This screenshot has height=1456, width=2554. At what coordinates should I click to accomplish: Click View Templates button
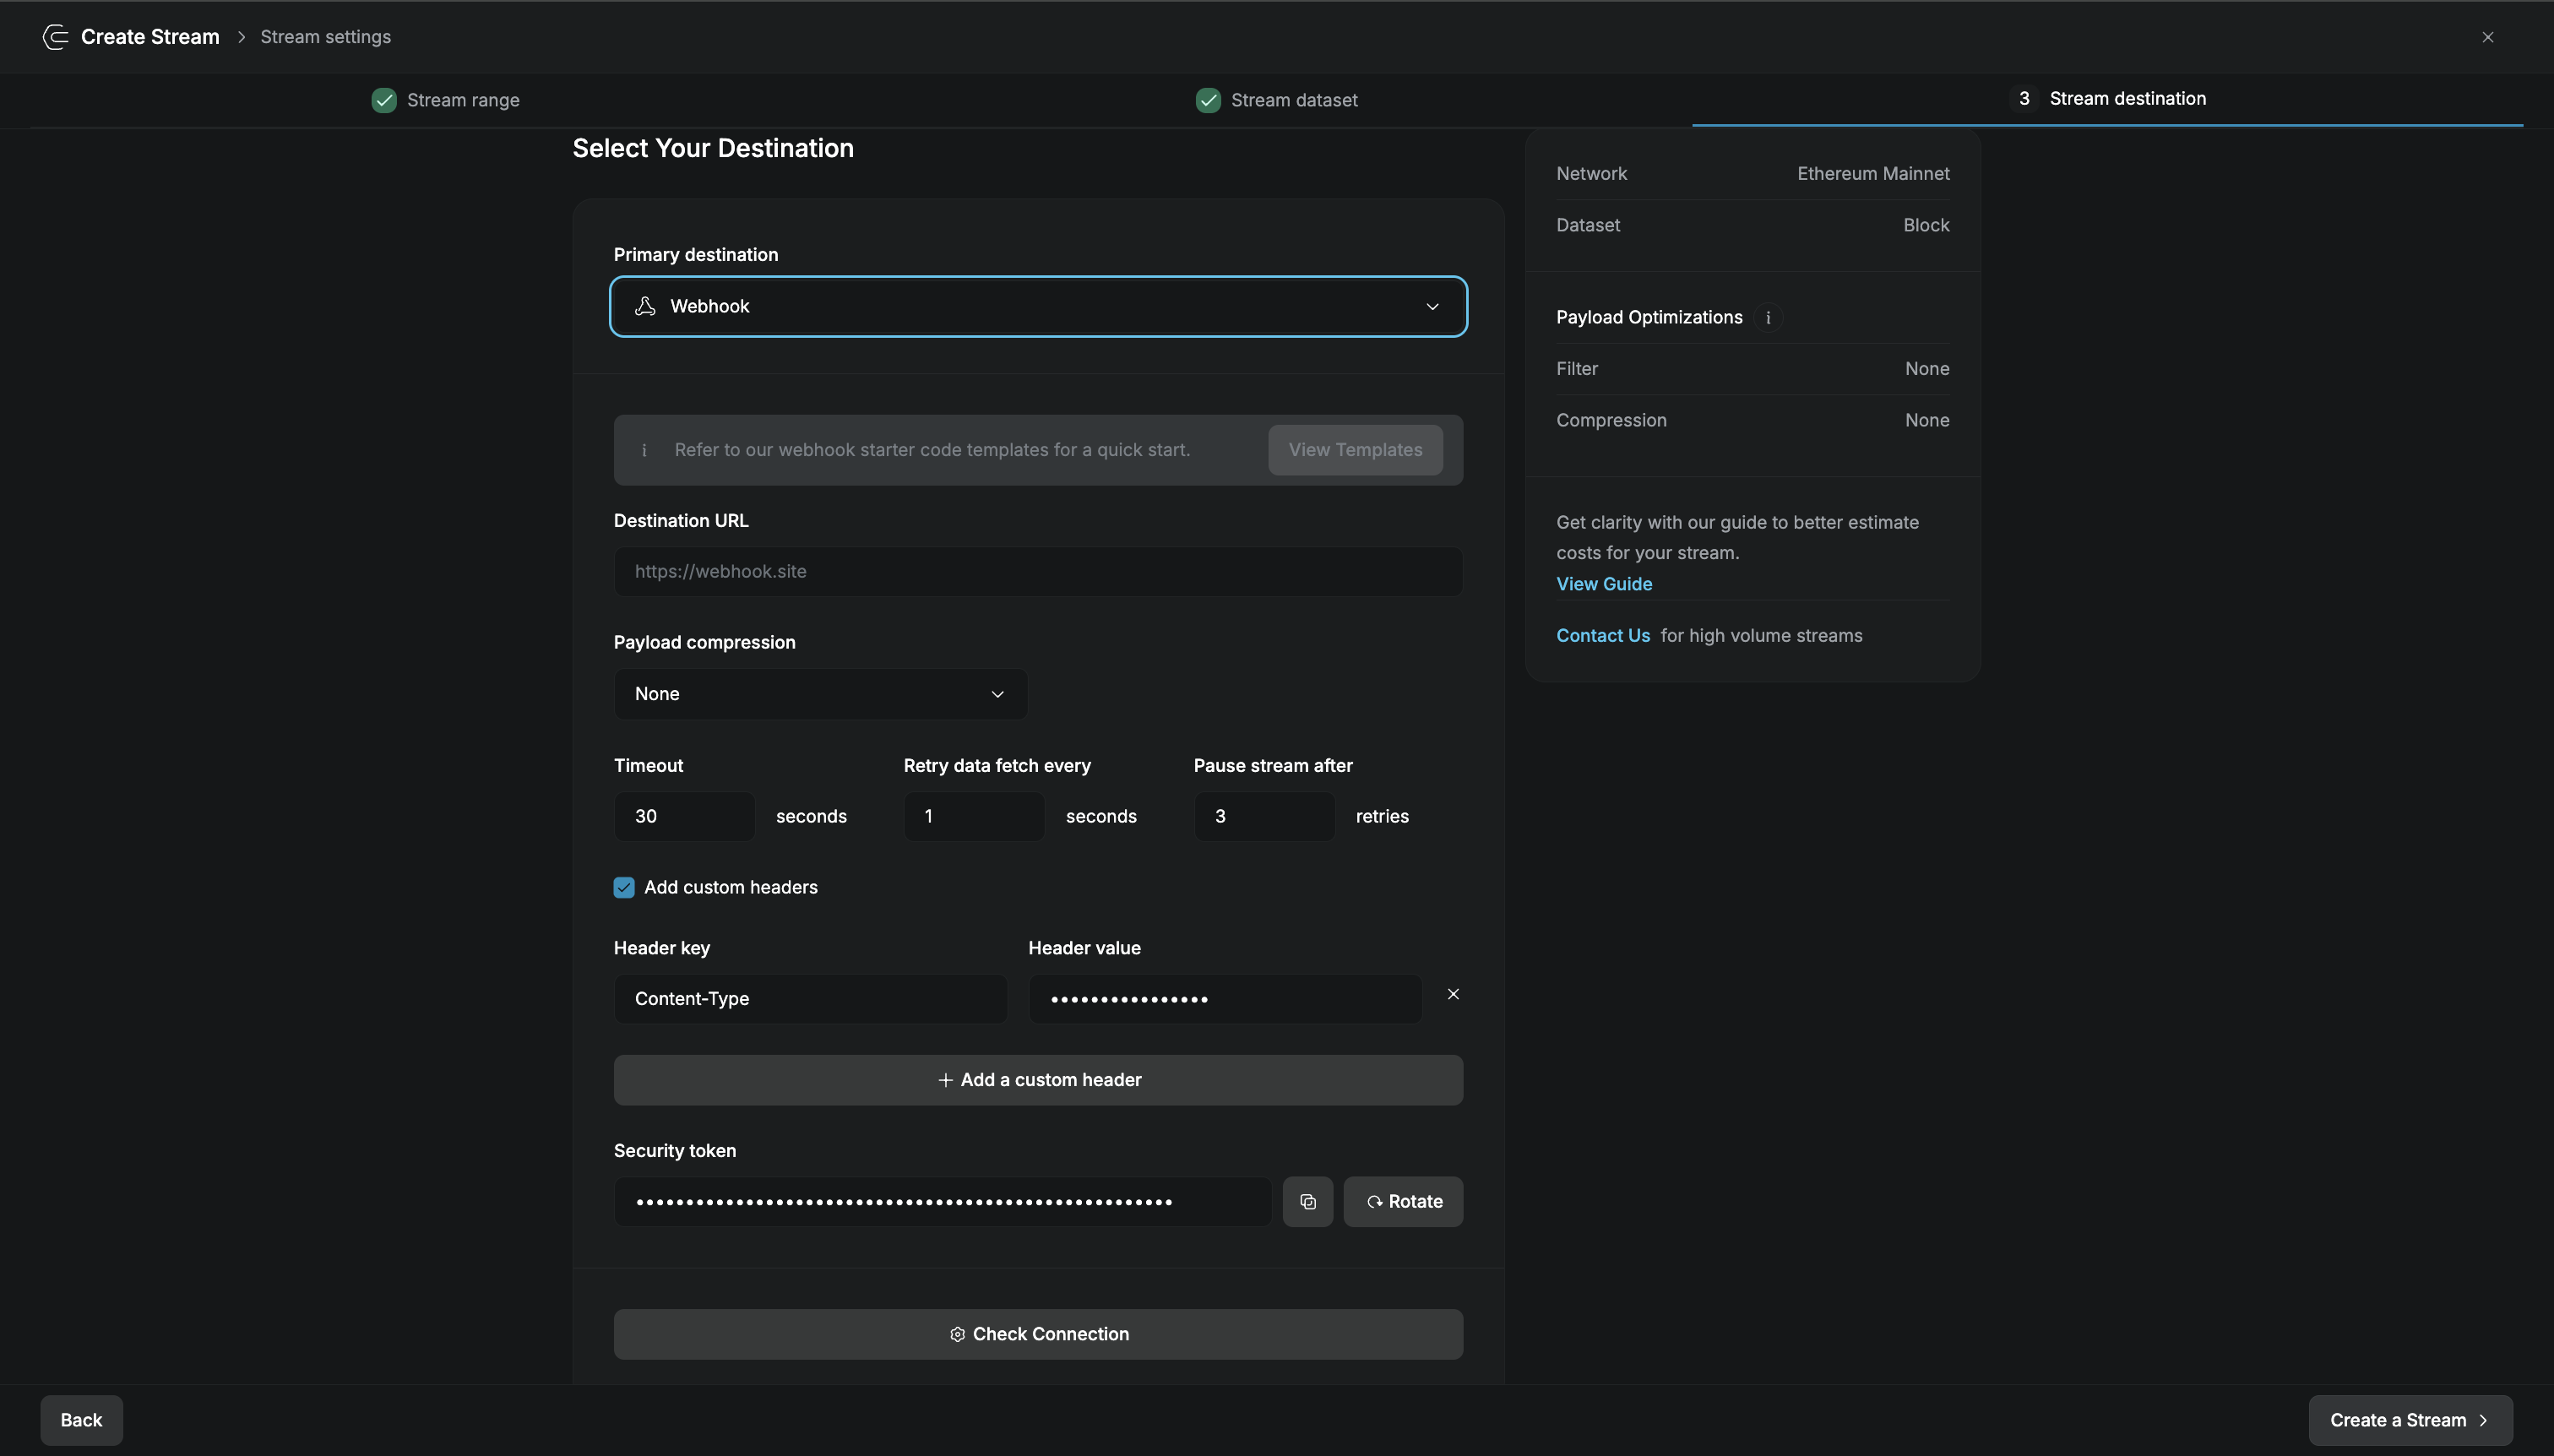(1355, 450)
